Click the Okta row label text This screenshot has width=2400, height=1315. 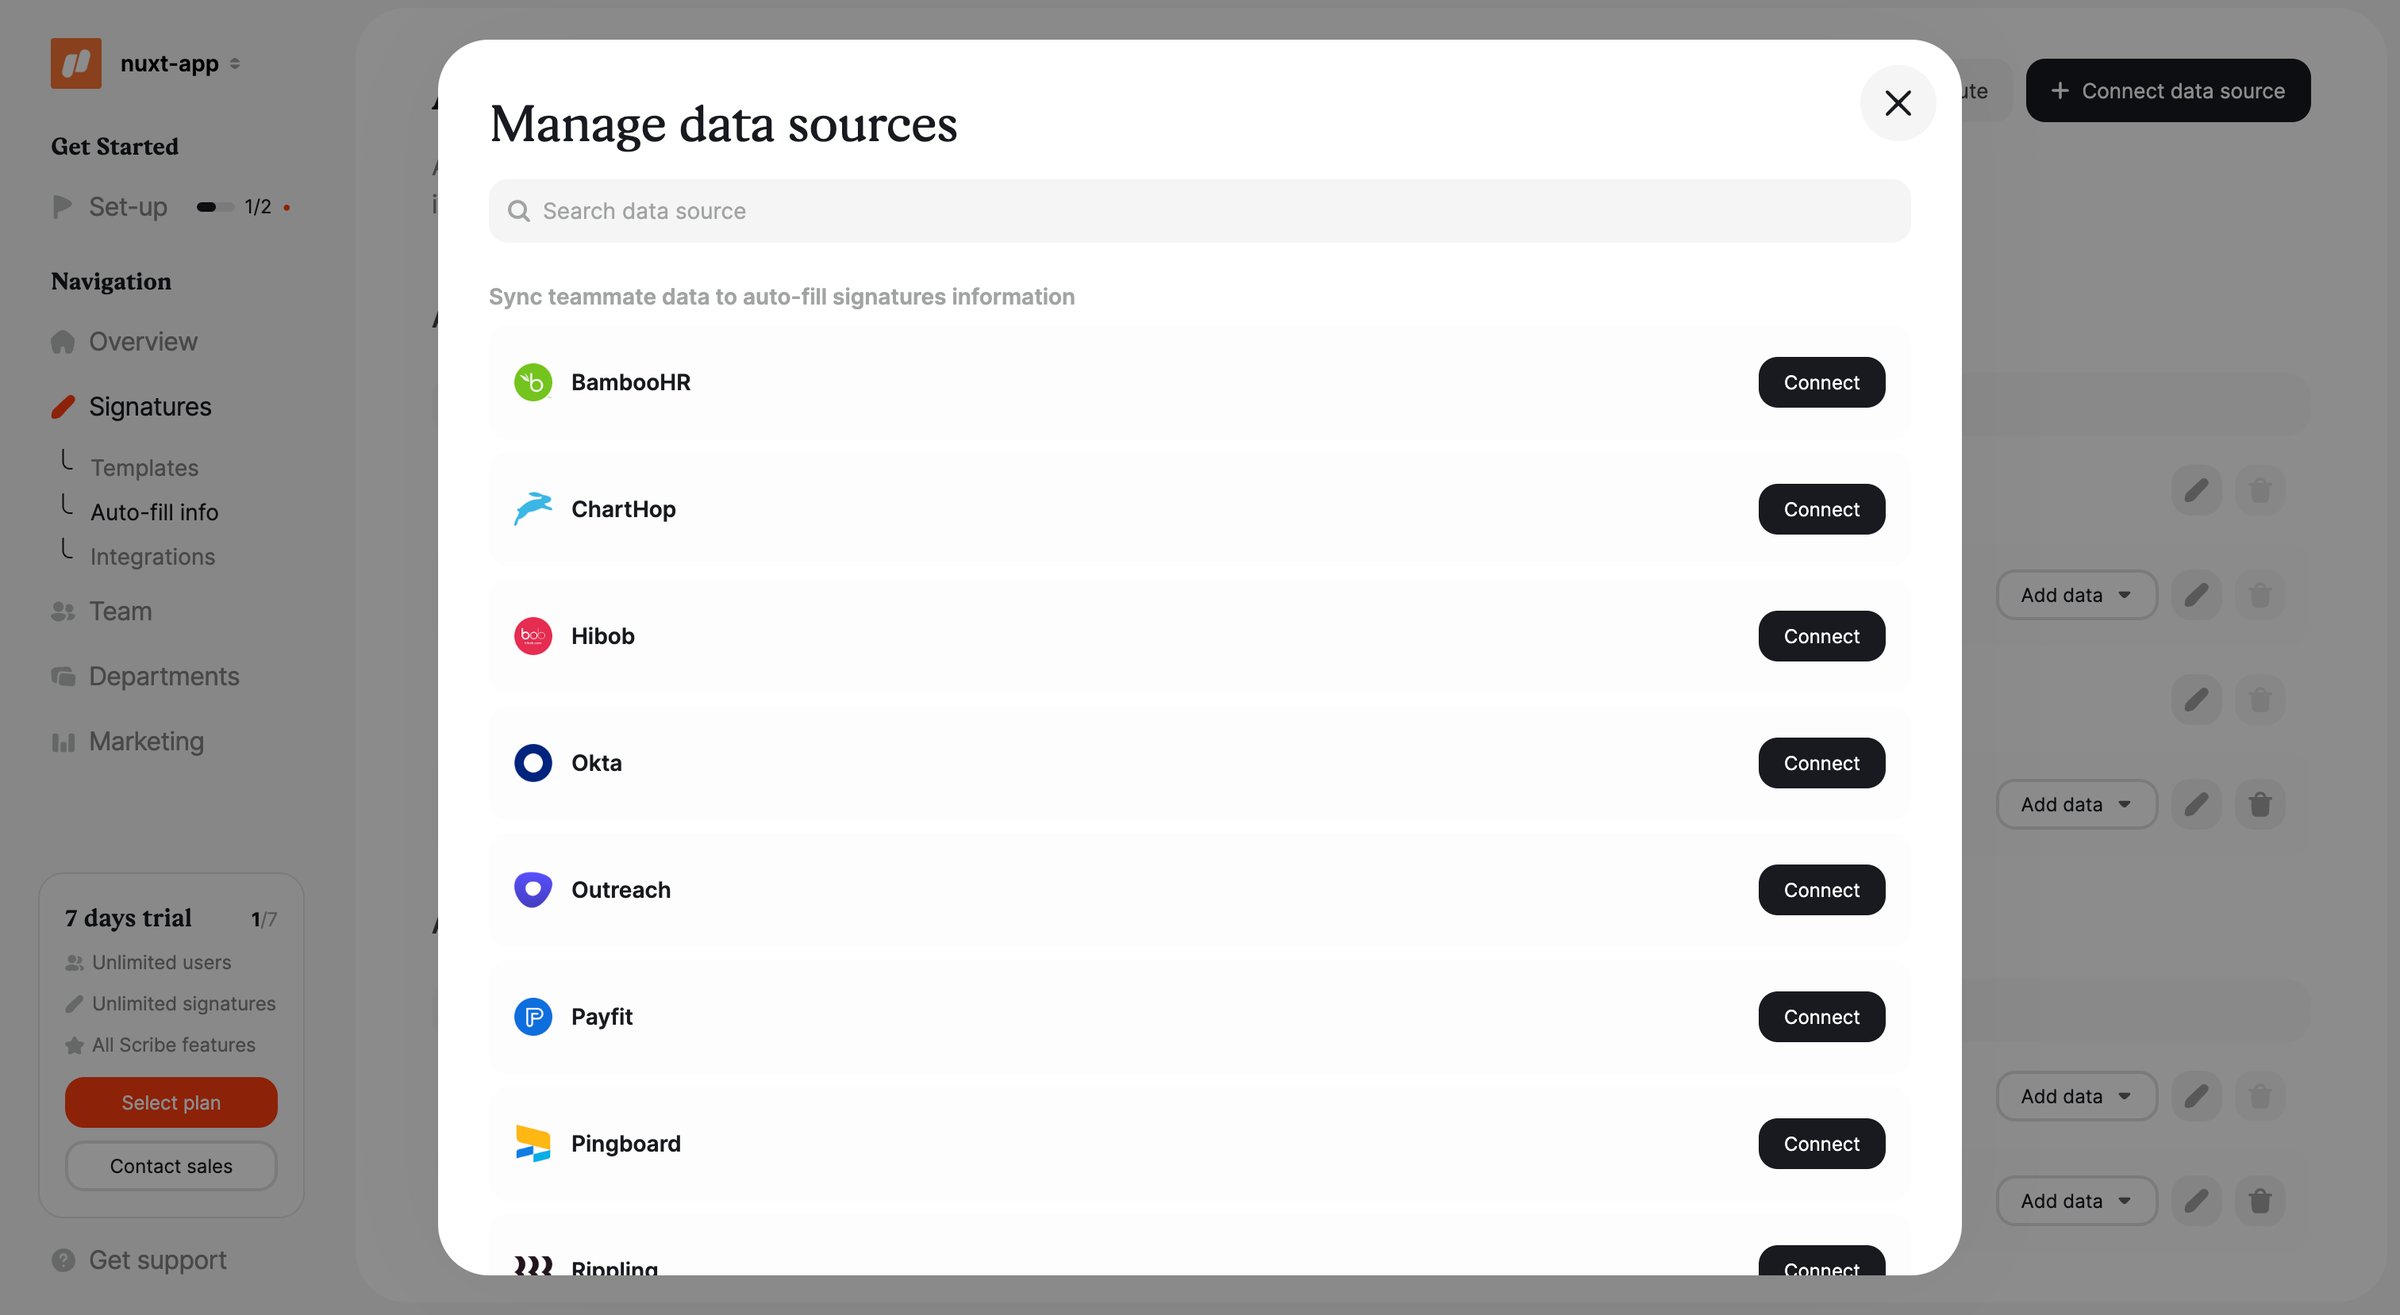[x=596, y=763]
